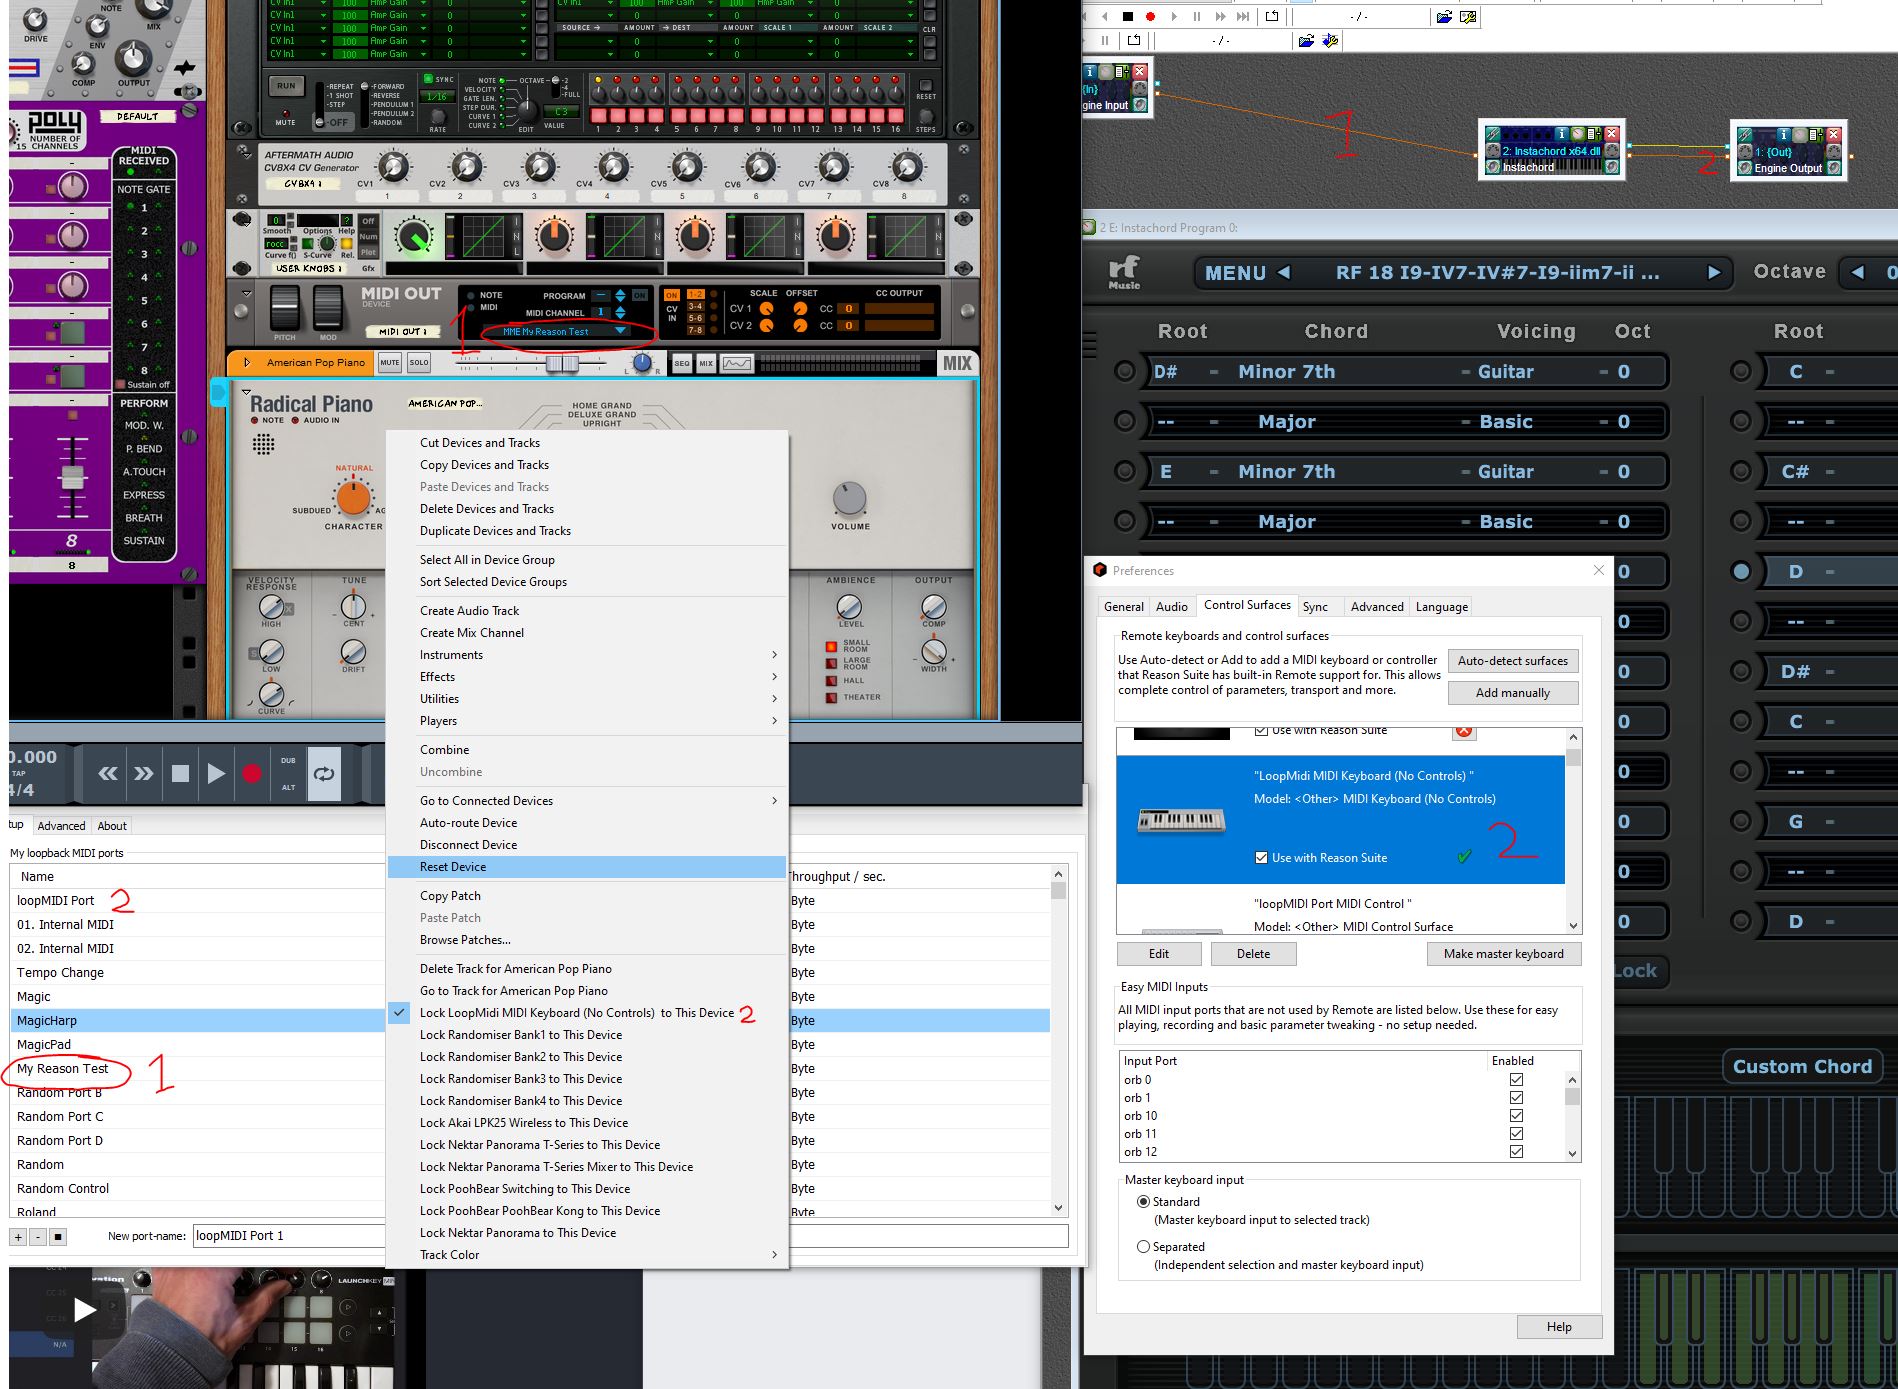The height and width of the screenshot is (1389, 1898).
Task: Click the Add manually button
Action: 1512,692
